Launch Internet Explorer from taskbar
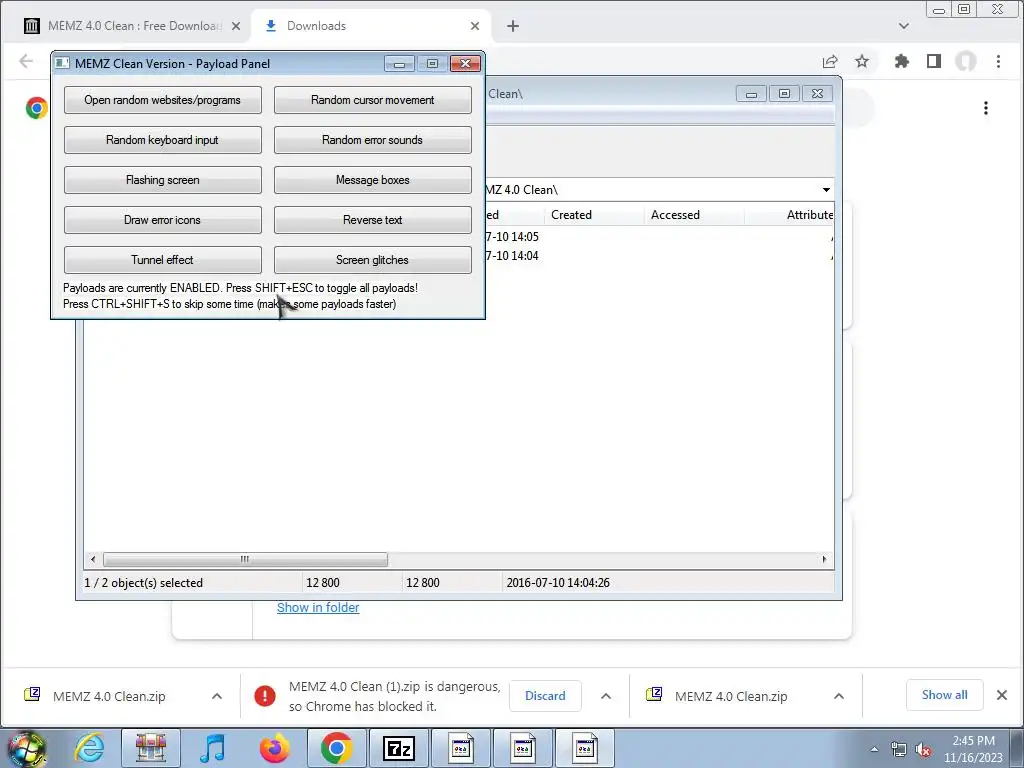The height and width of the screenshot is (768, 1024). click(x=89, y=748)
